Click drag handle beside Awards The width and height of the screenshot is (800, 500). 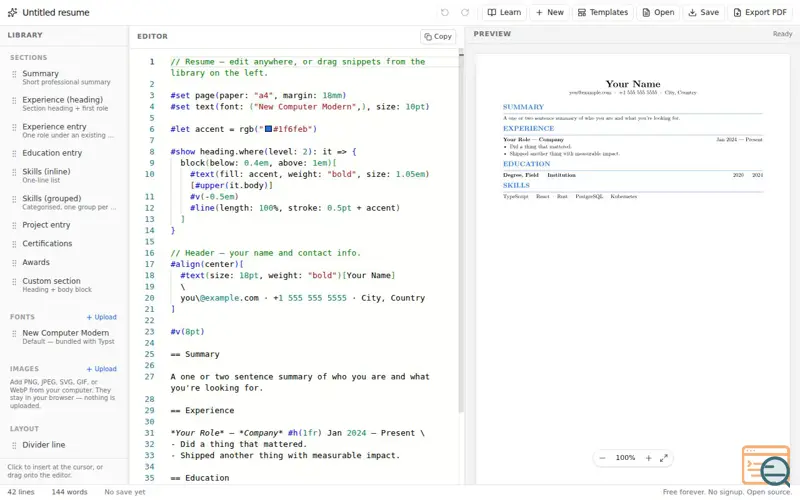pos(14,263)
